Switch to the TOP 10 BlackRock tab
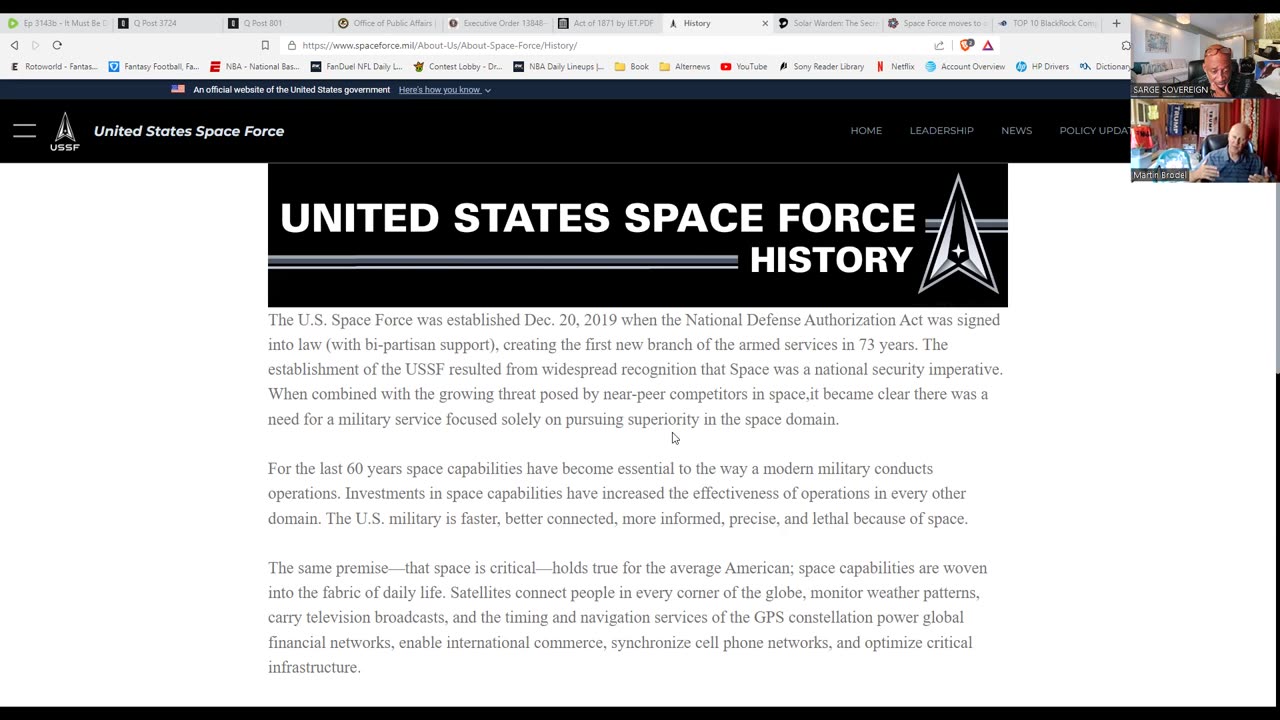The height and width of the screenshot is (720, 1280). coord(1047,23)
